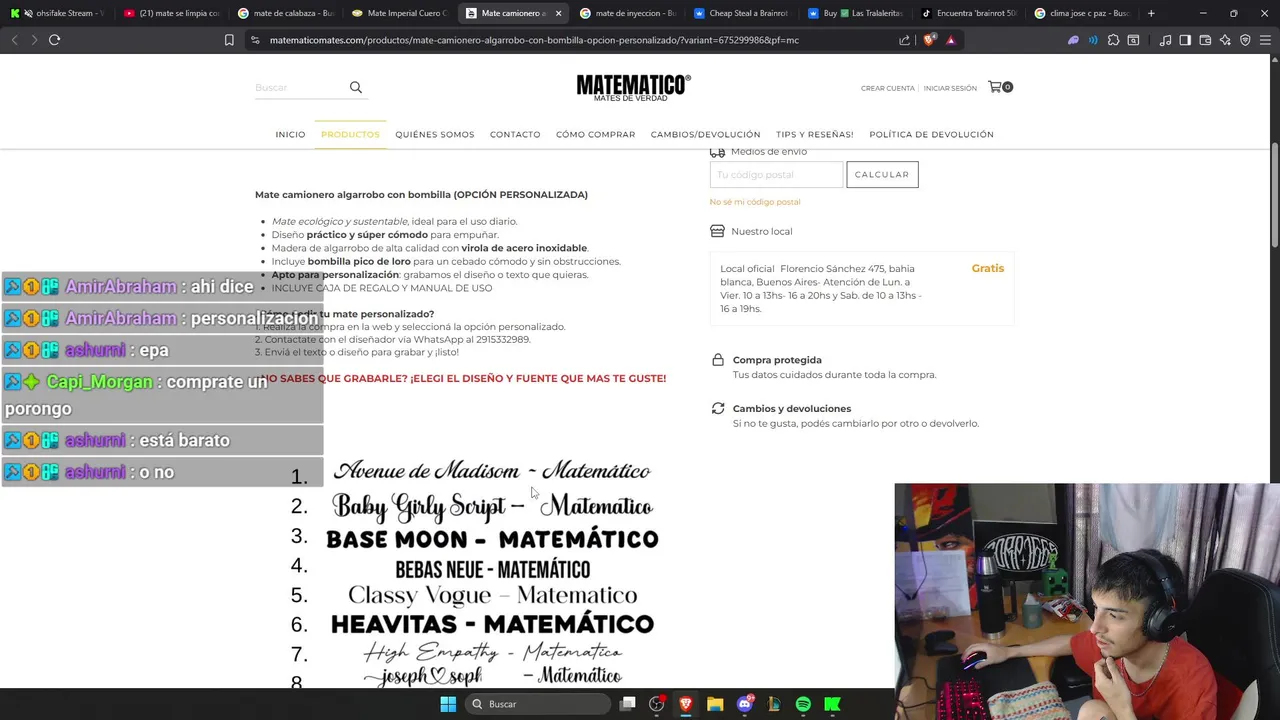The image size is (1280, 720).
Task: Click the CALCULAR shipping button
Action: point(882,175)
